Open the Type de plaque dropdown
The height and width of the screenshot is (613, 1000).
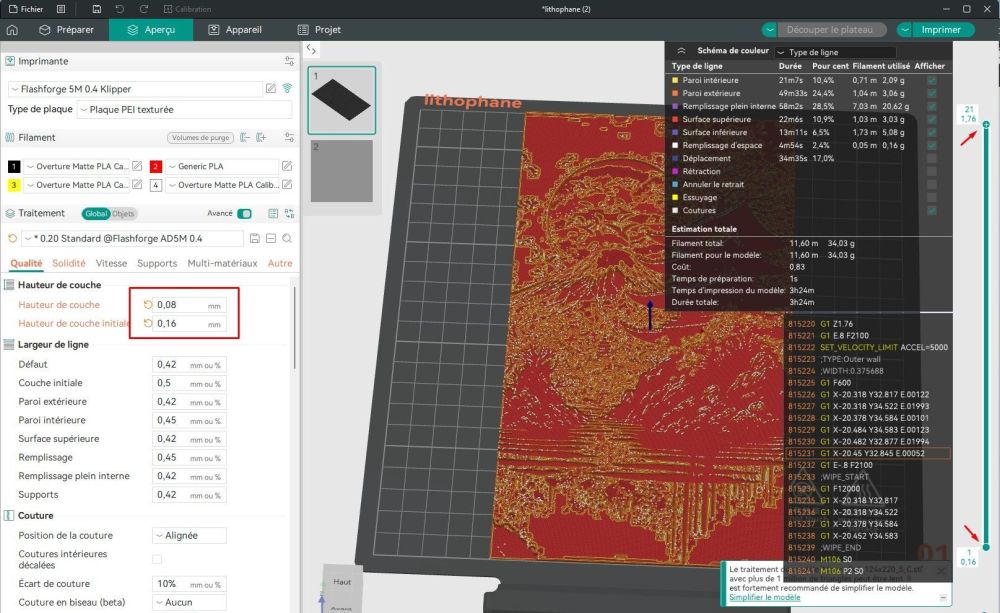pos(184,110)
